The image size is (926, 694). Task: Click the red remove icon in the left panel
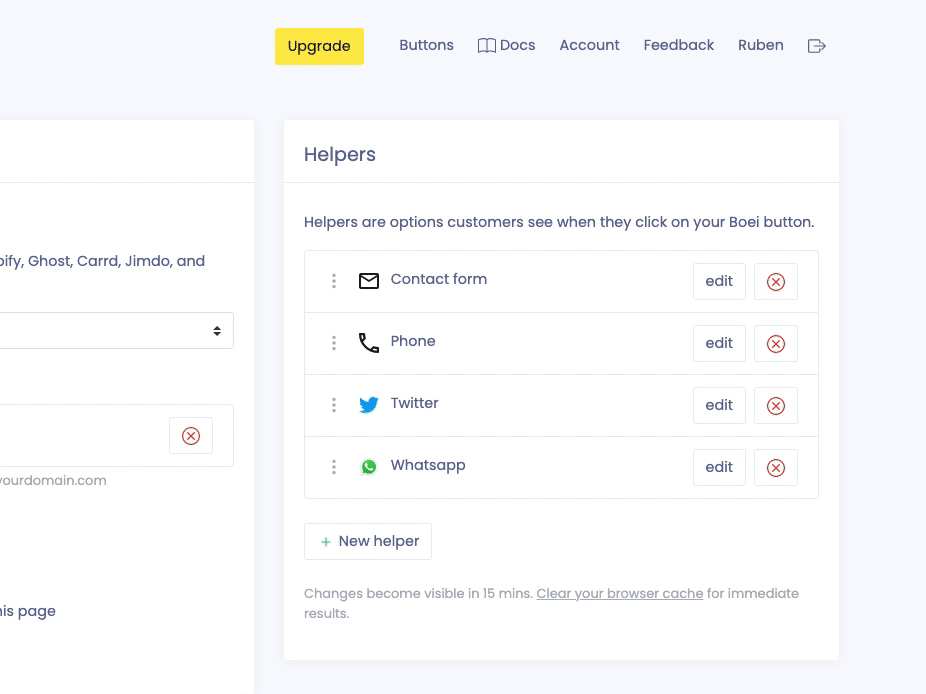tap(191, 436)
